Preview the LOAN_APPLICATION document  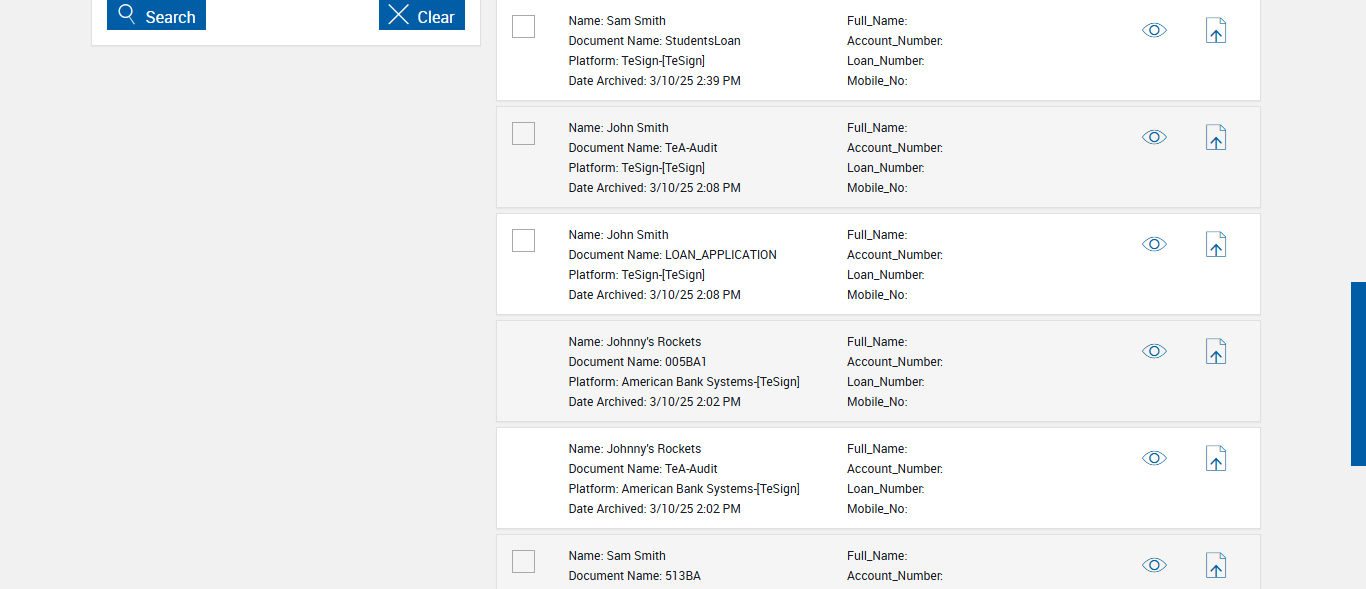[x=1154, y=245]
